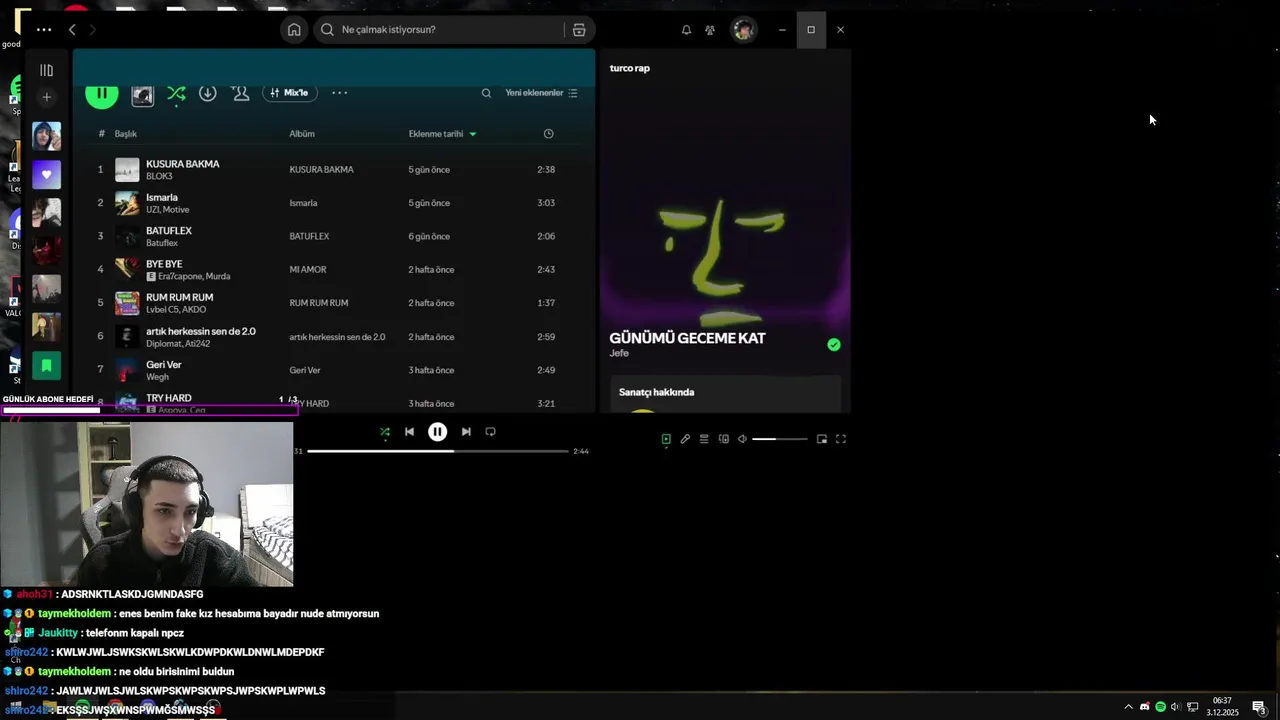Image resolution: width=1280 pixels, height=720 pixels.
Task: Open BLOK3 artist link
Action: click(x=159, y=177)
